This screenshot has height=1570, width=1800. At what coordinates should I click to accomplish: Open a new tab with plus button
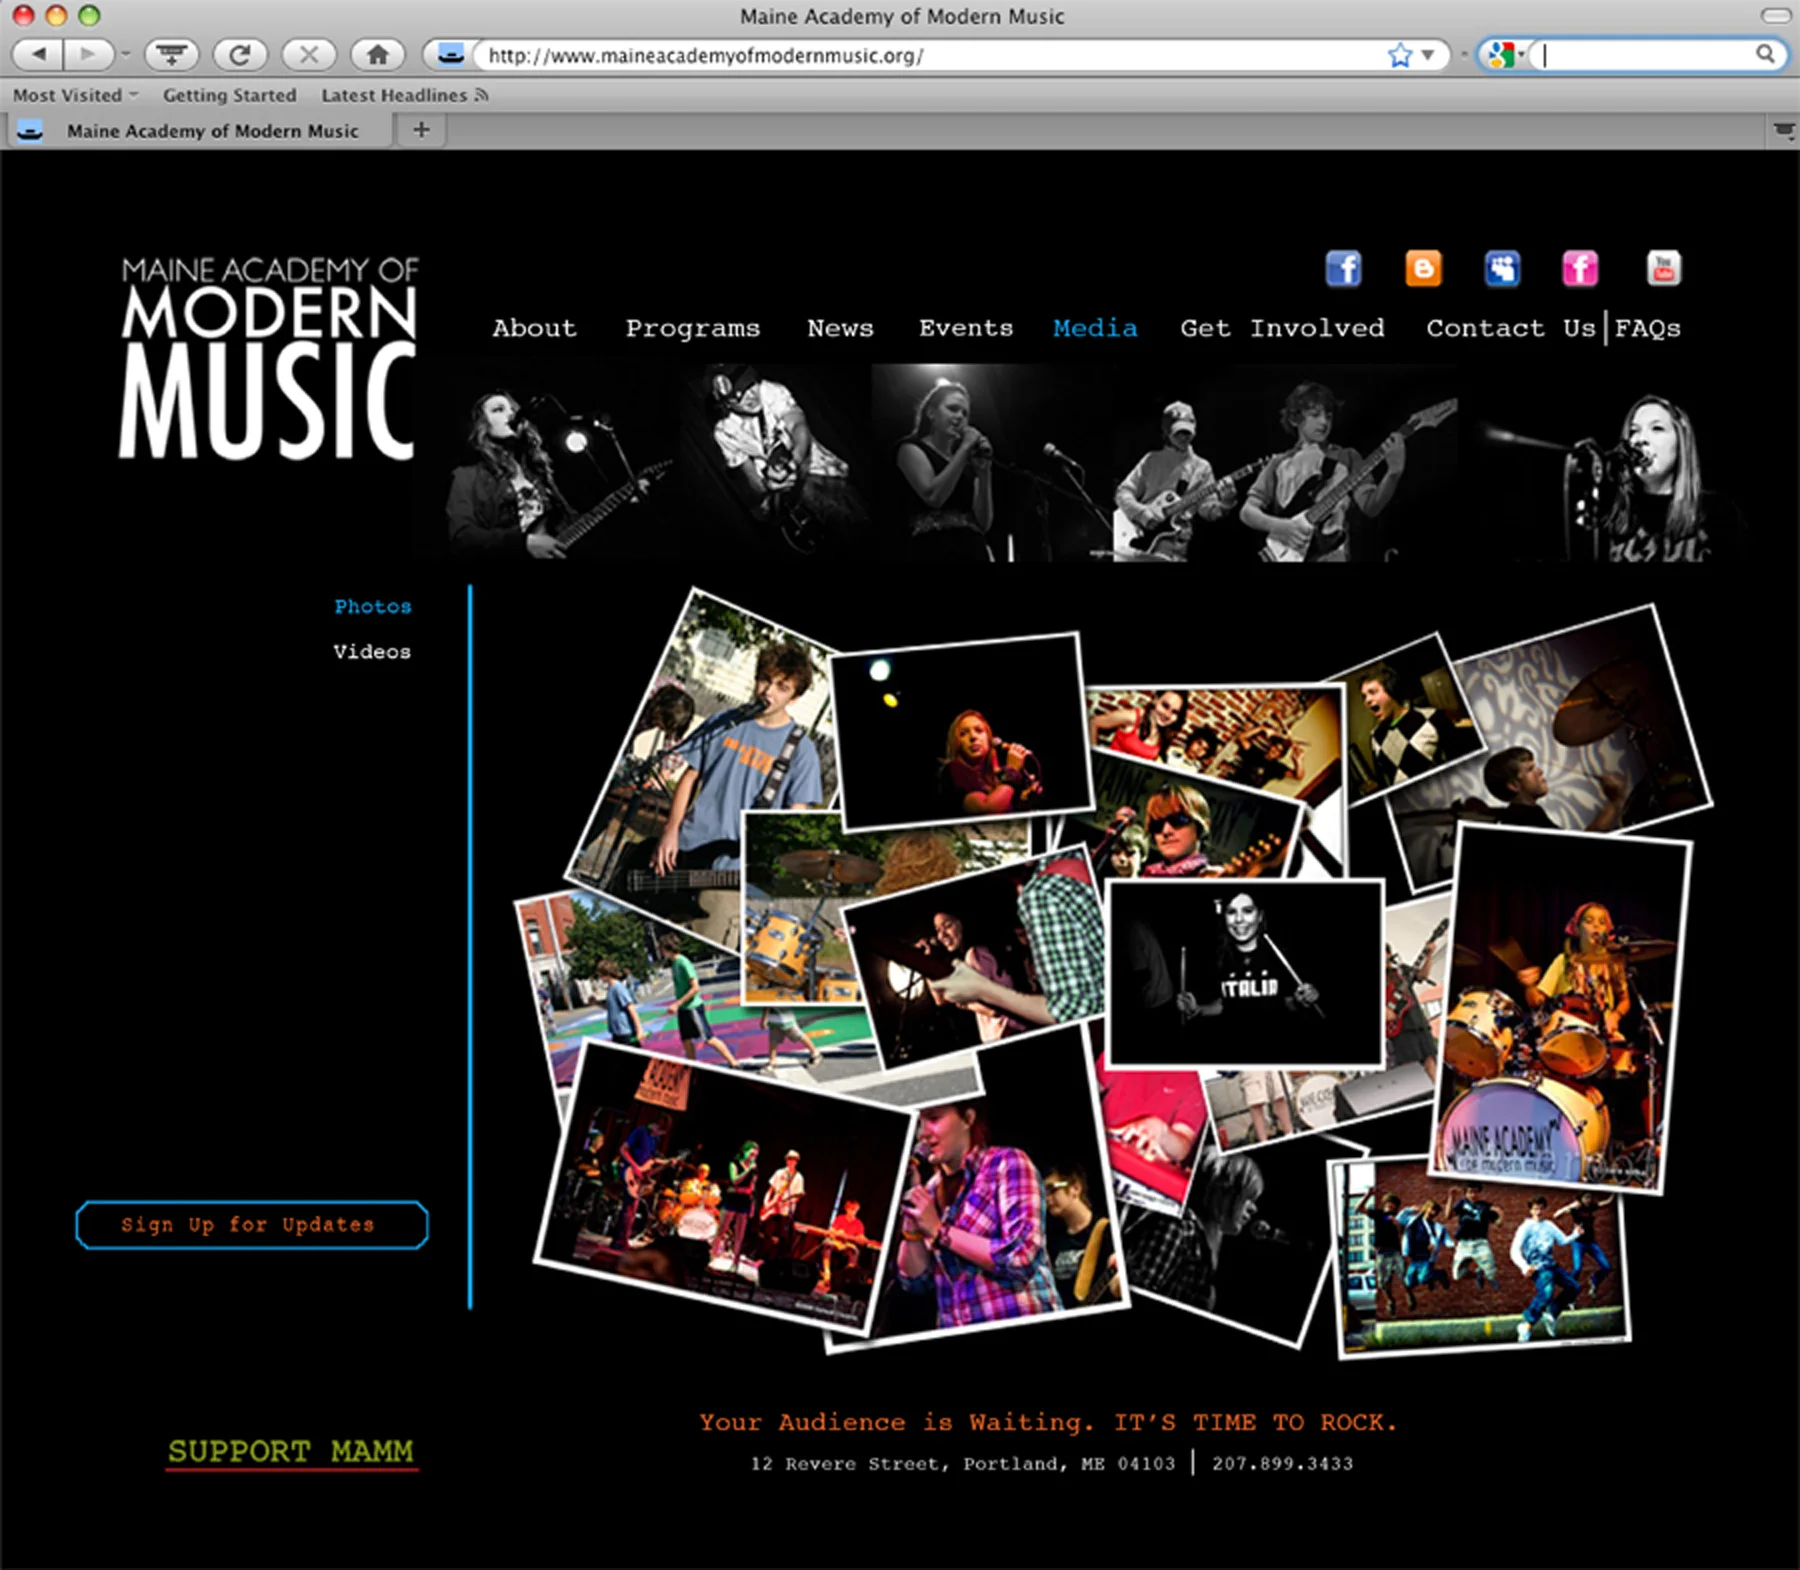tap(421, 130)
